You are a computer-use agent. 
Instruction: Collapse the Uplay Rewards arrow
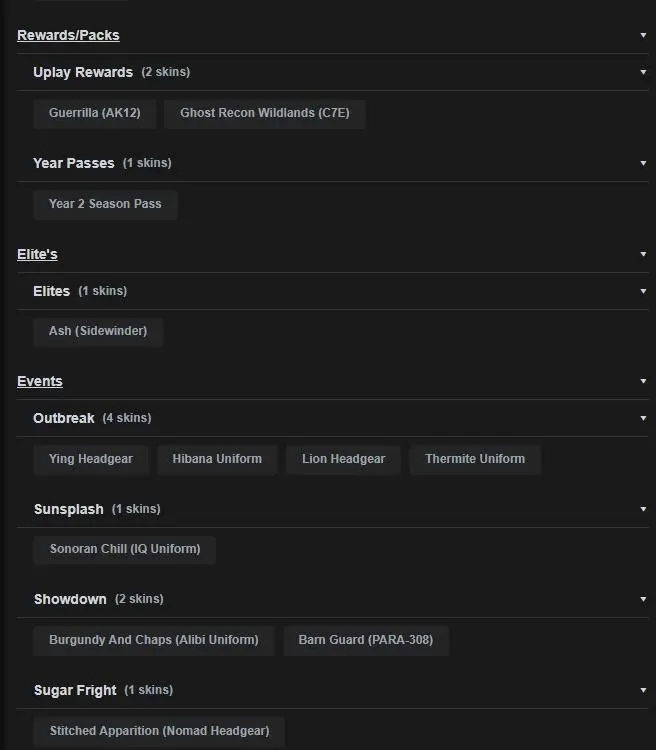coord(643,73)
